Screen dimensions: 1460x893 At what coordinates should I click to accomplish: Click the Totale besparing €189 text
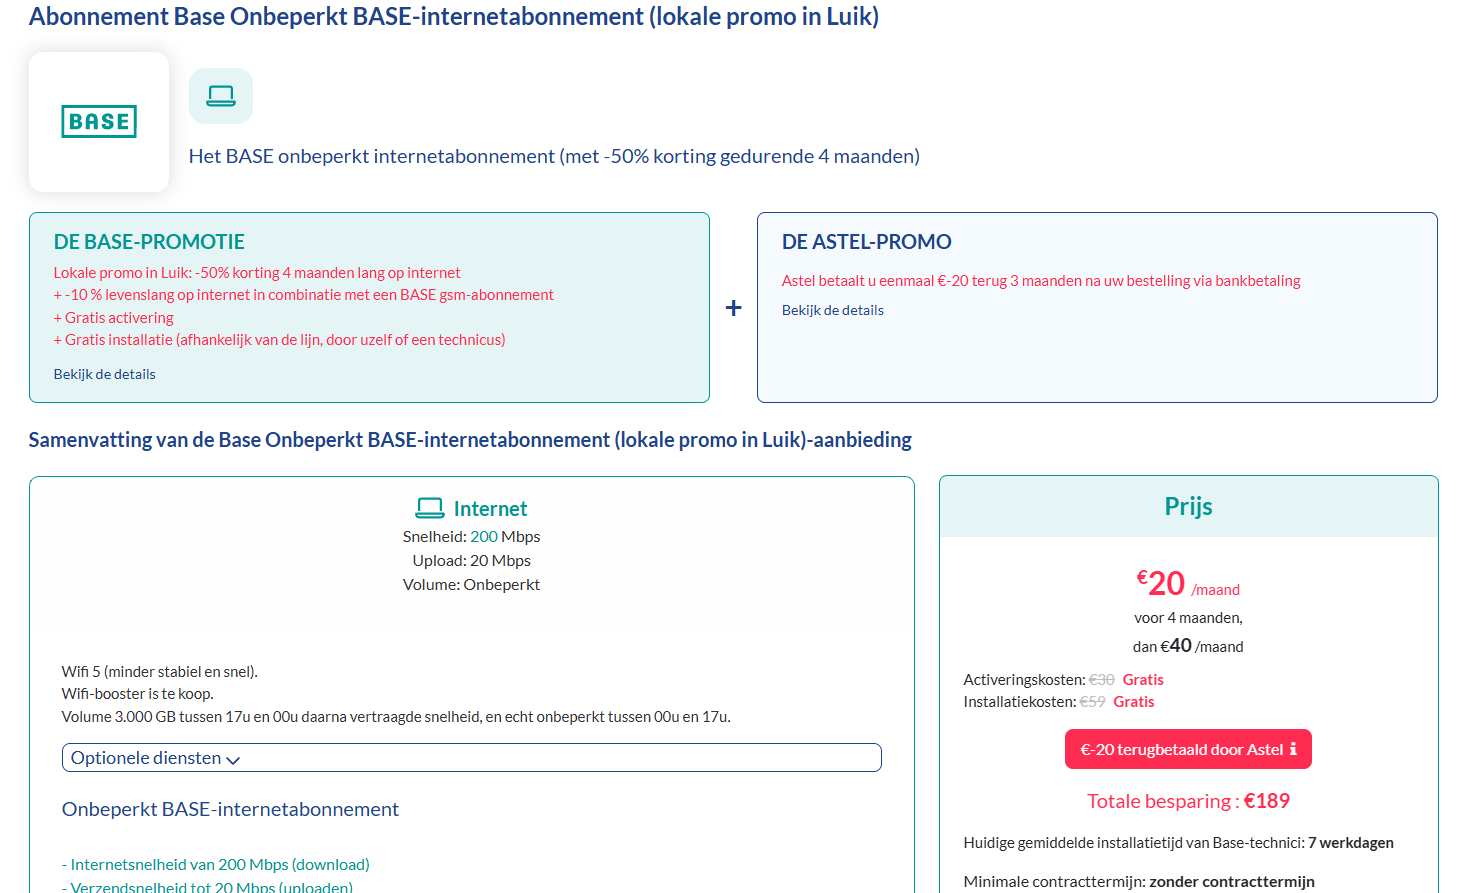1188,801
